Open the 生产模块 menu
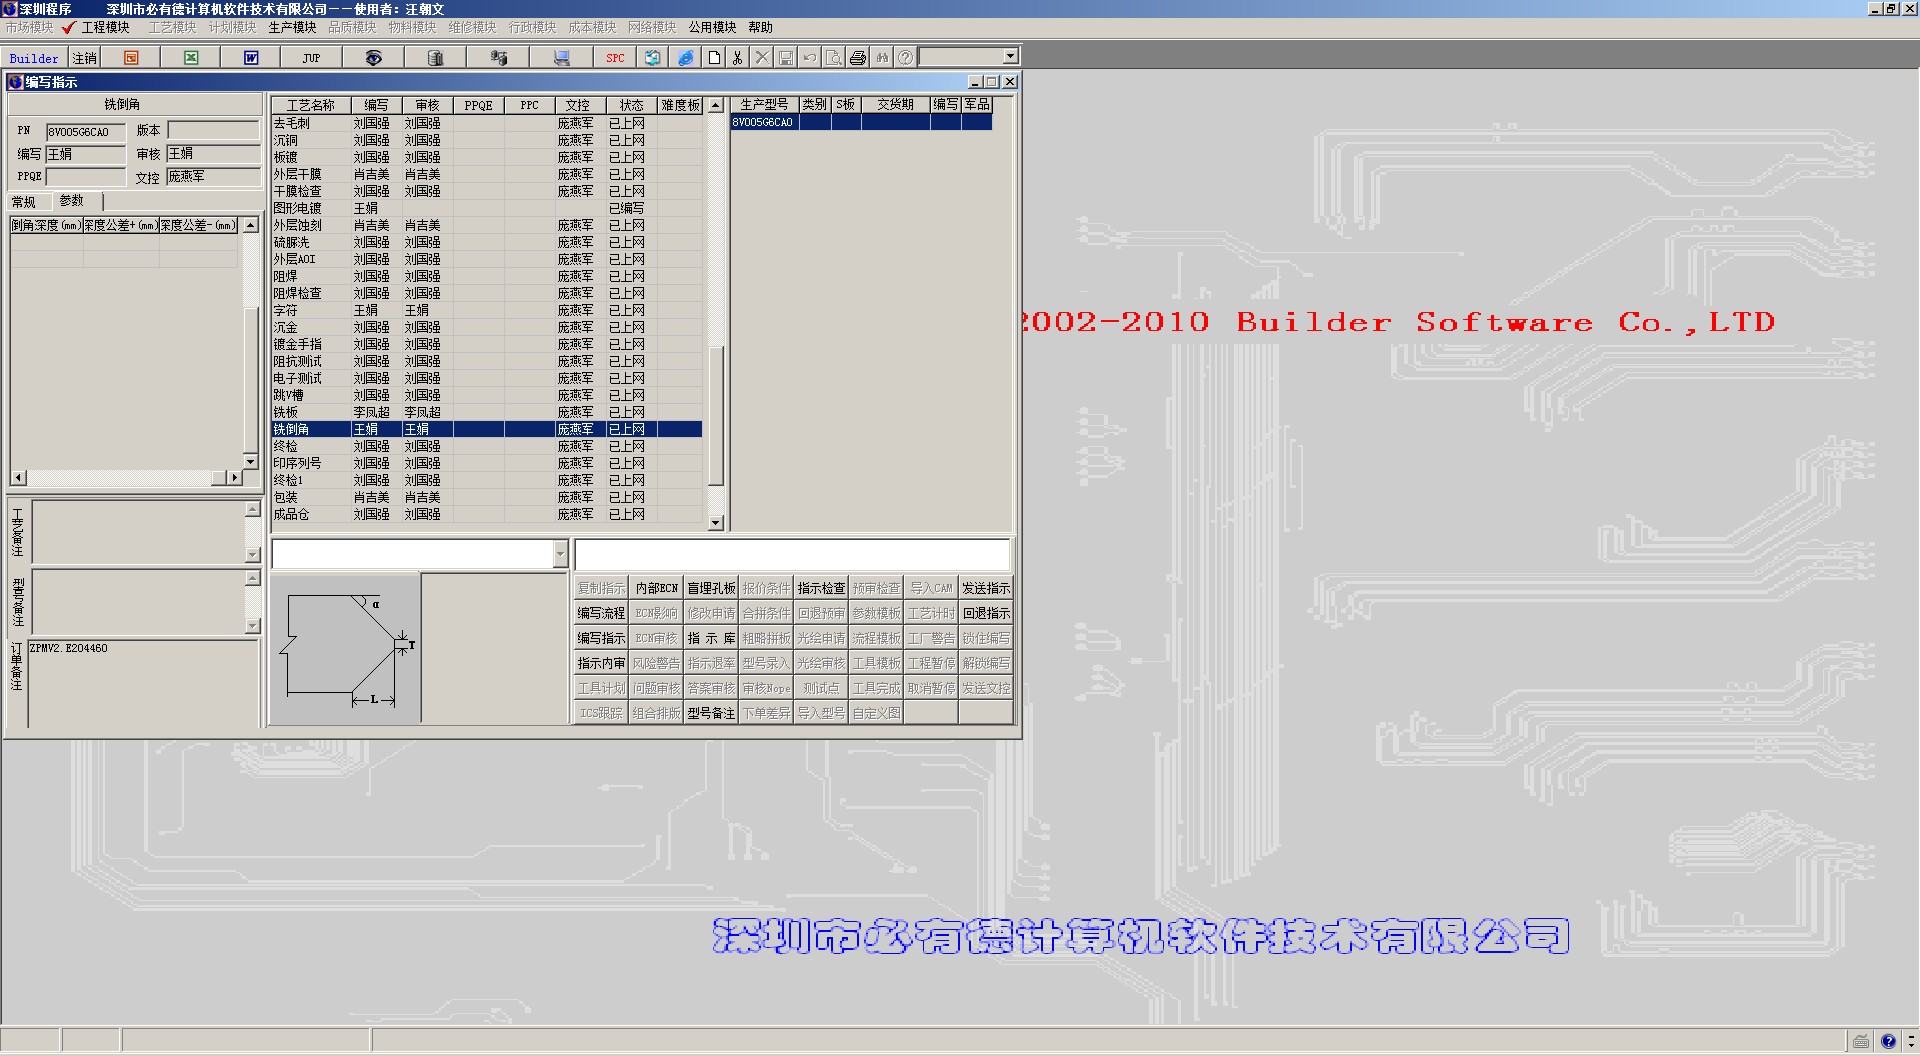 click(x=292, y=27)
